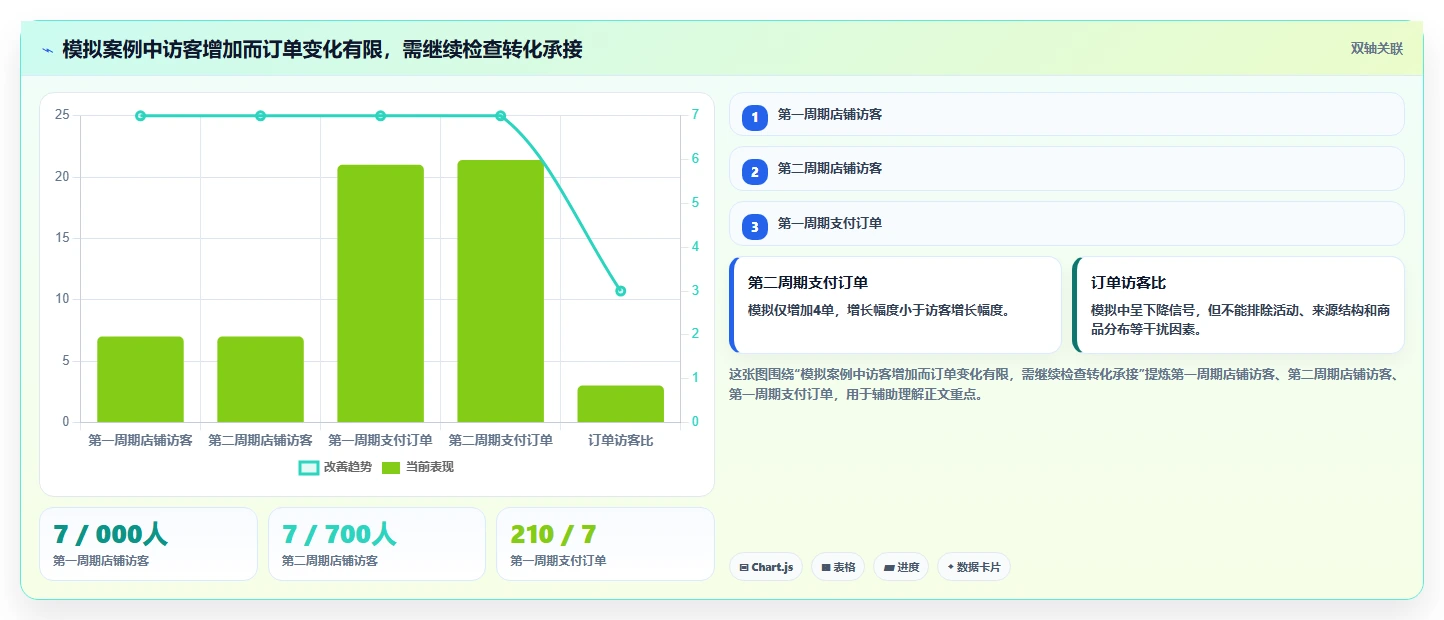
Task: Click the trend line point above 第二周期店铺访客
Action: click(260, 116)
